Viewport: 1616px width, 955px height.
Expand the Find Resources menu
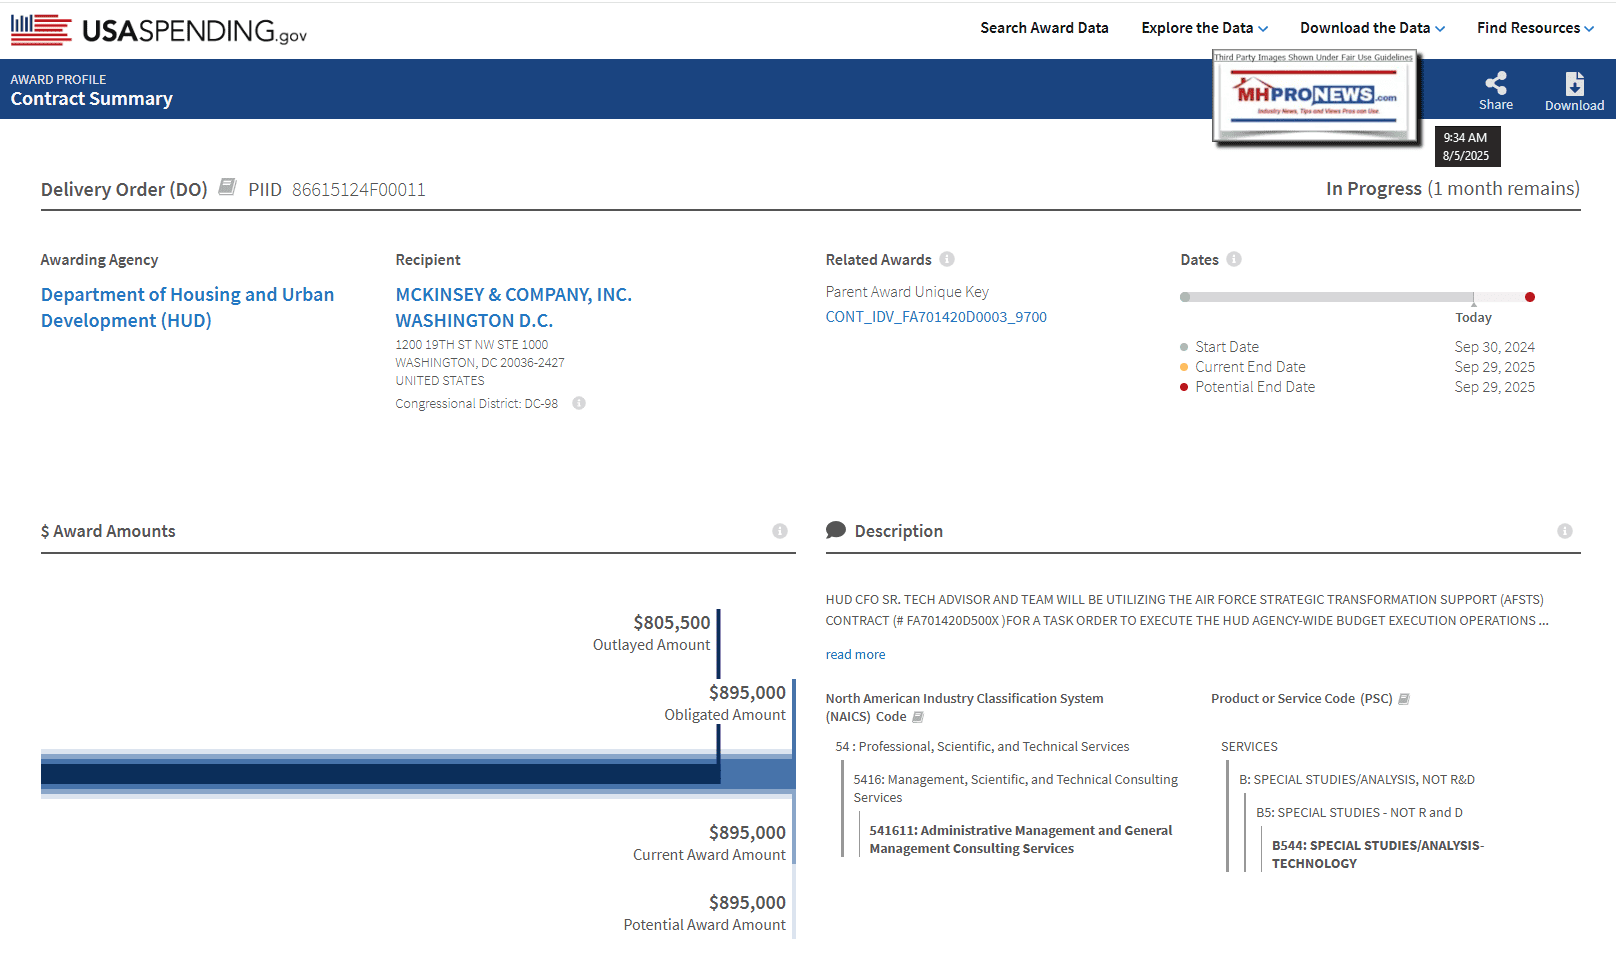coord(1536,28)
